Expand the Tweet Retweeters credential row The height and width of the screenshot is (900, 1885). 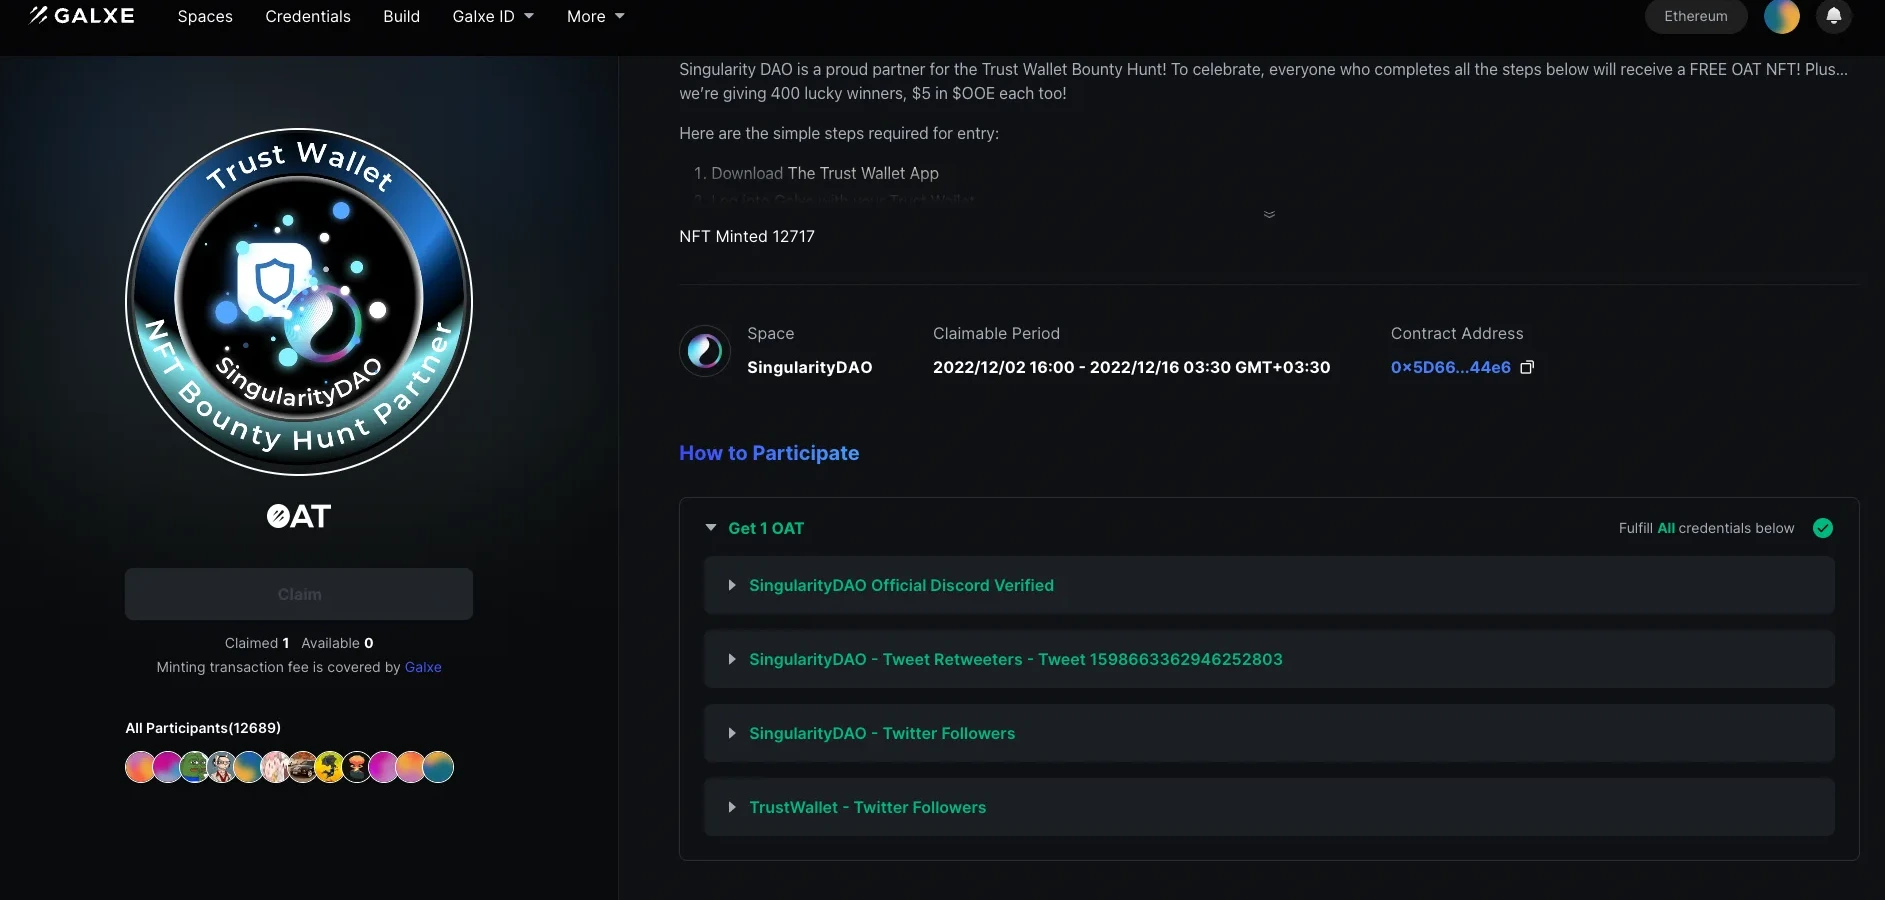pyautogui.click(x=1268, y=659)
